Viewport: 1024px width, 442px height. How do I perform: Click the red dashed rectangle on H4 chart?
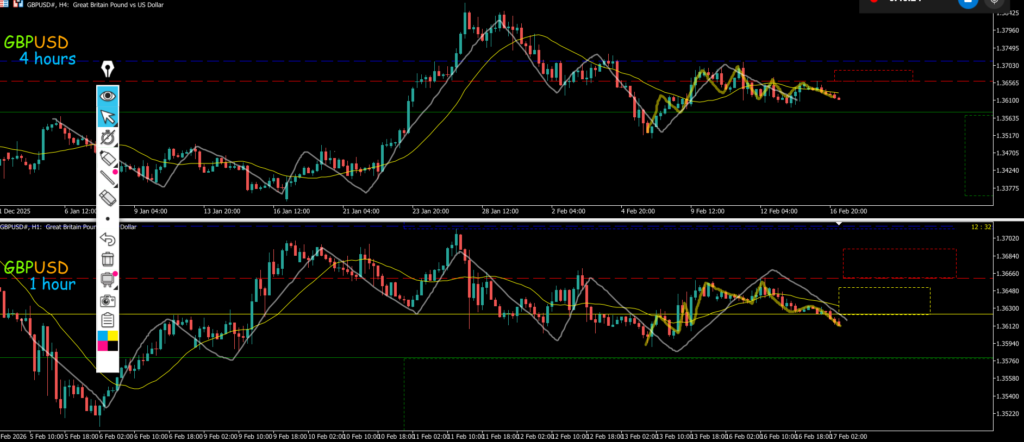point(873,76)
